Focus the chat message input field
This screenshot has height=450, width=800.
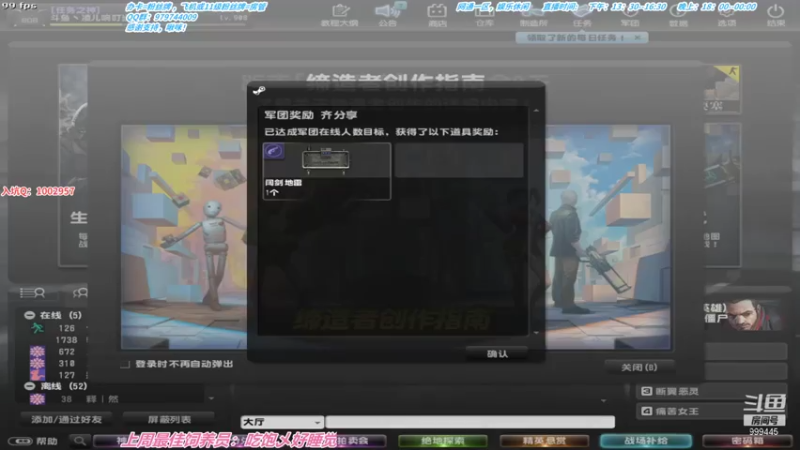tap(470, 422)
